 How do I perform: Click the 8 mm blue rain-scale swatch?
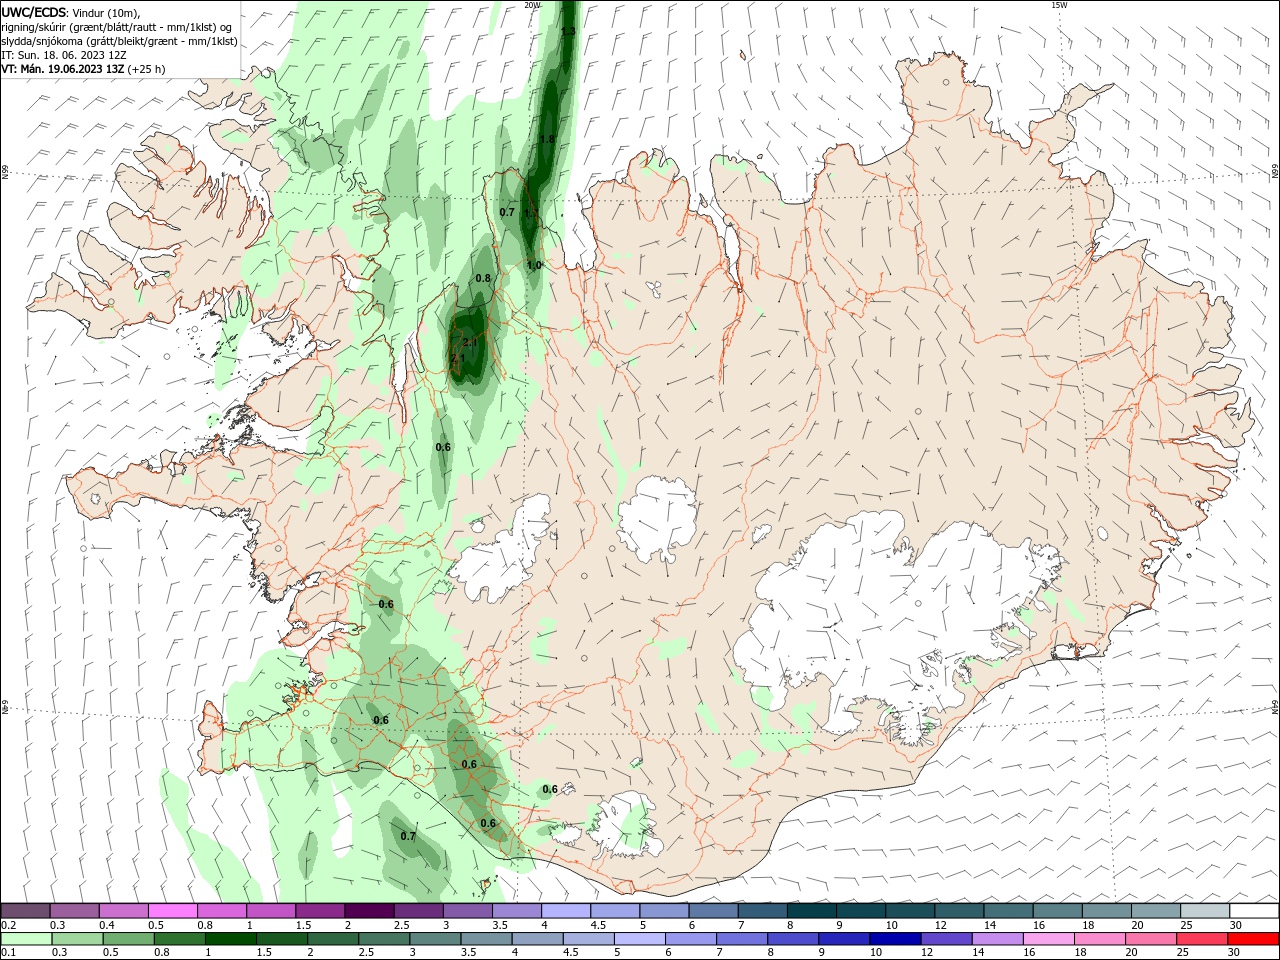coord(793,939)
